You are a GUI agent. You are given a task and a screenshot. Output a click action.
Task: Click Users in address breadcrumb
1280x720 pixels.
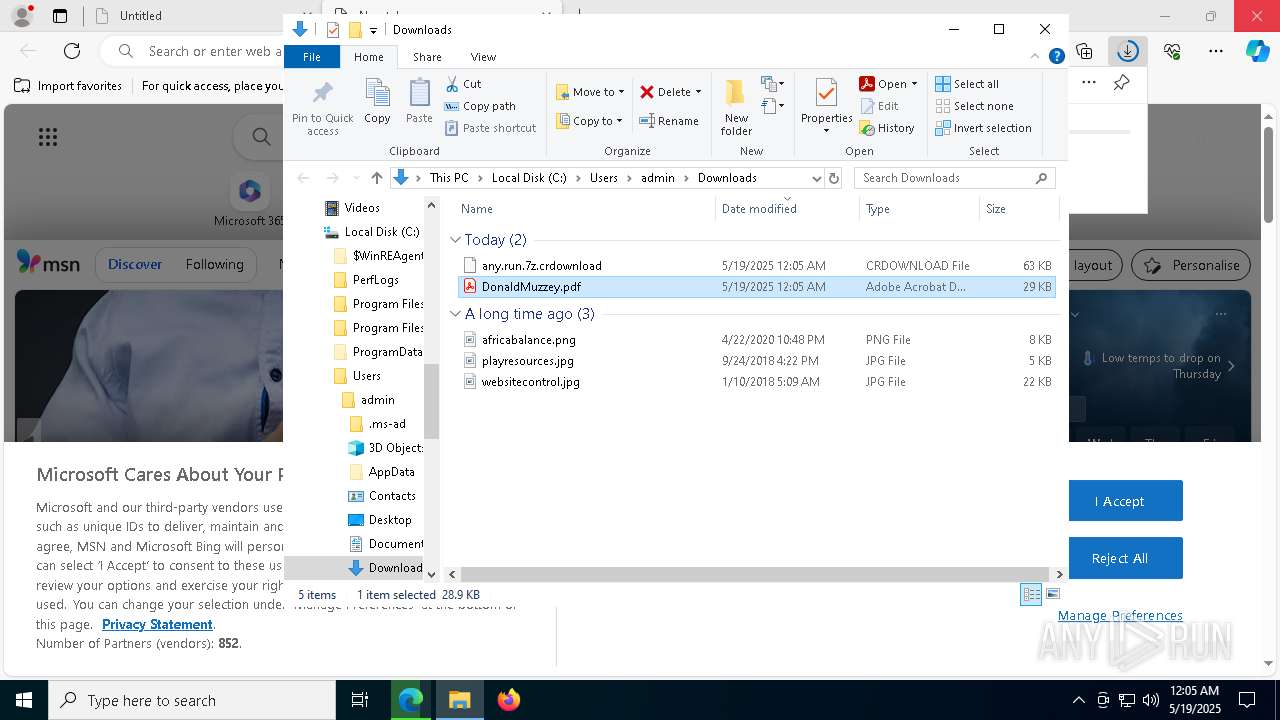603,178
